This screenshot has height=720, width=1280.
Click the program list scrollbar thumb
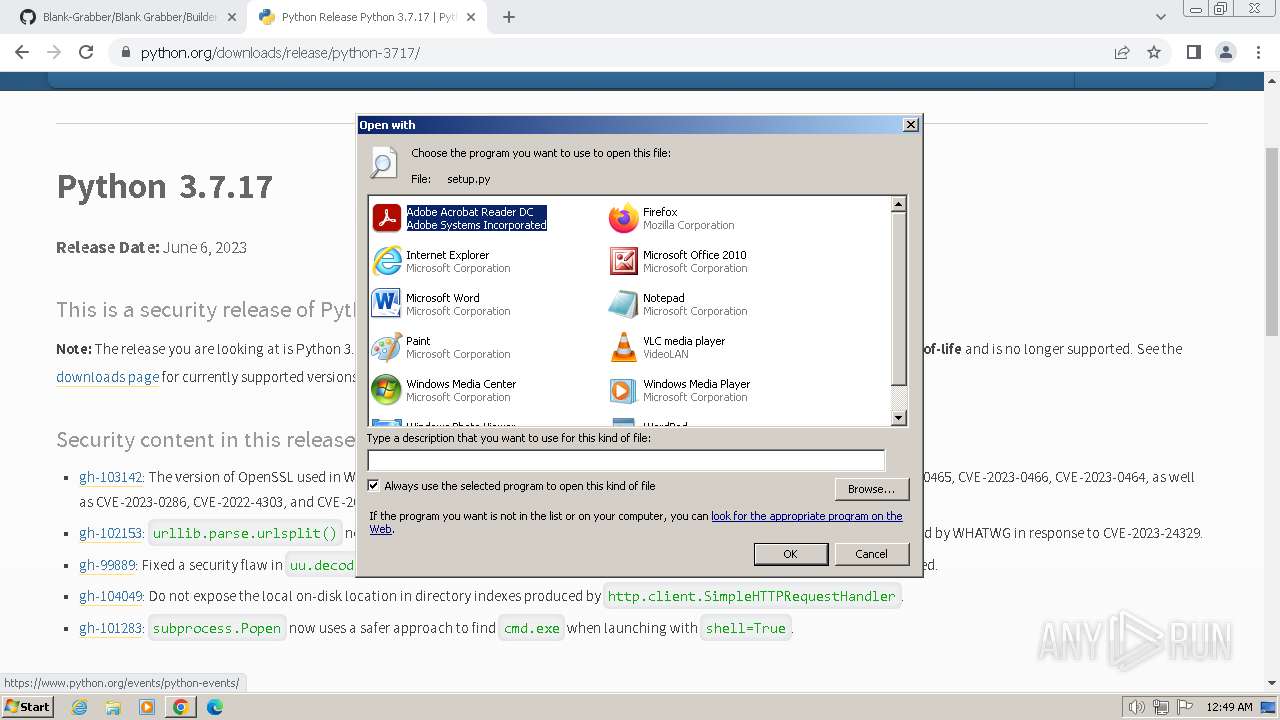[898, 298]
